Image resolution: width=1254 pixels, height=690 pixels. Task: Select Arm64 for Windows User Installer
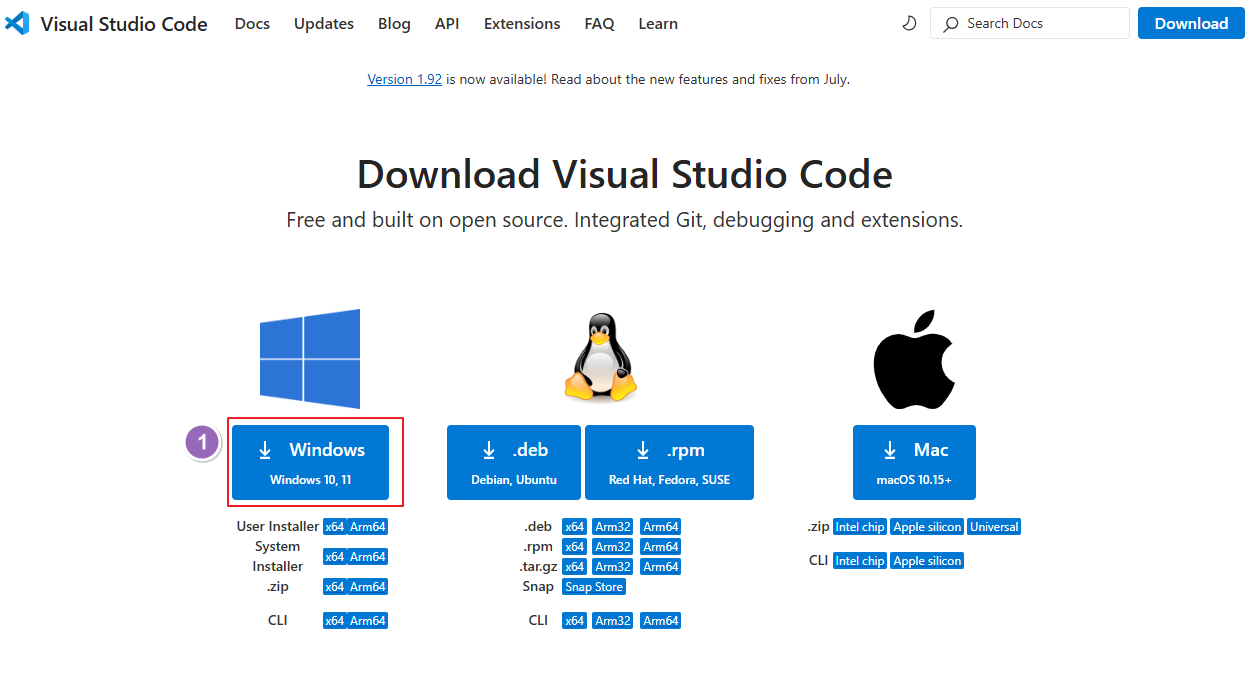click(368, 527)
